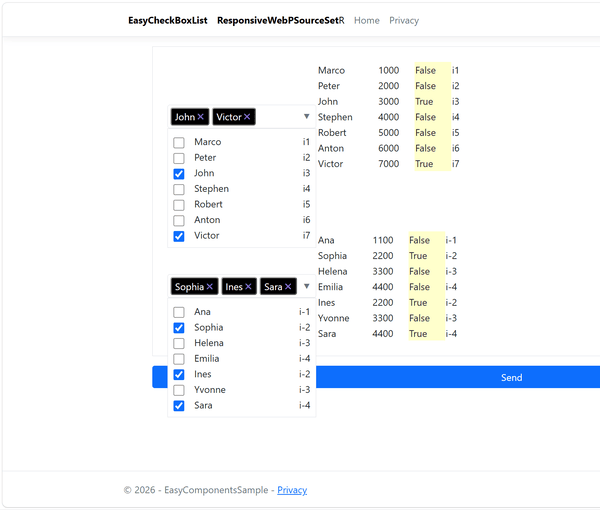The width and height of the screenshot is (600, 510).
Task: Check the Marco checkbox
Action: [x=179, y=142]
